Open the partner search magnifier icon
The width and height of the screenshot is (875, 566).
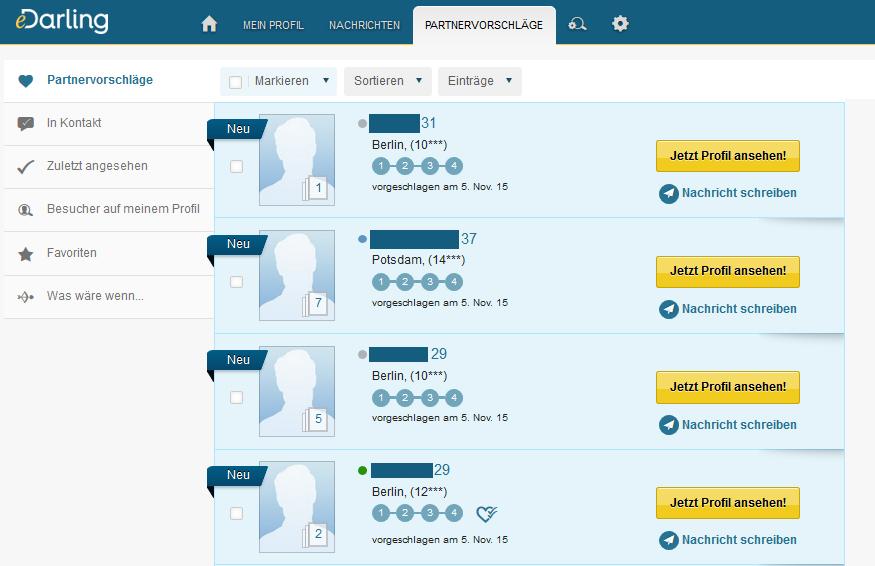(577, 24)
